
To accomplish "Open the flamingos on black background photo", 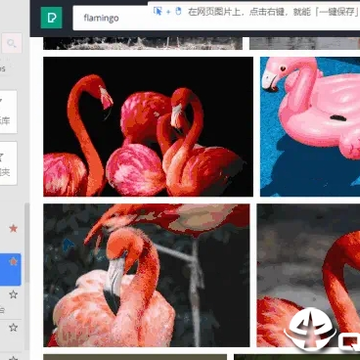I will [x=148, y=127].
